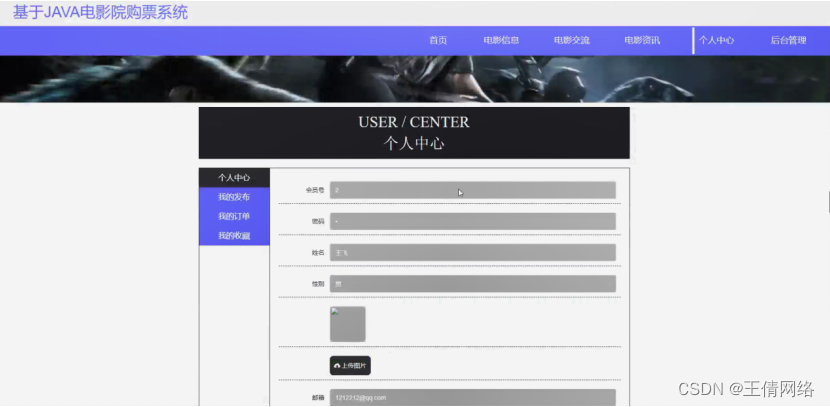
Task: Select 电影资讯 in the top menu
Action: point(642,41)
